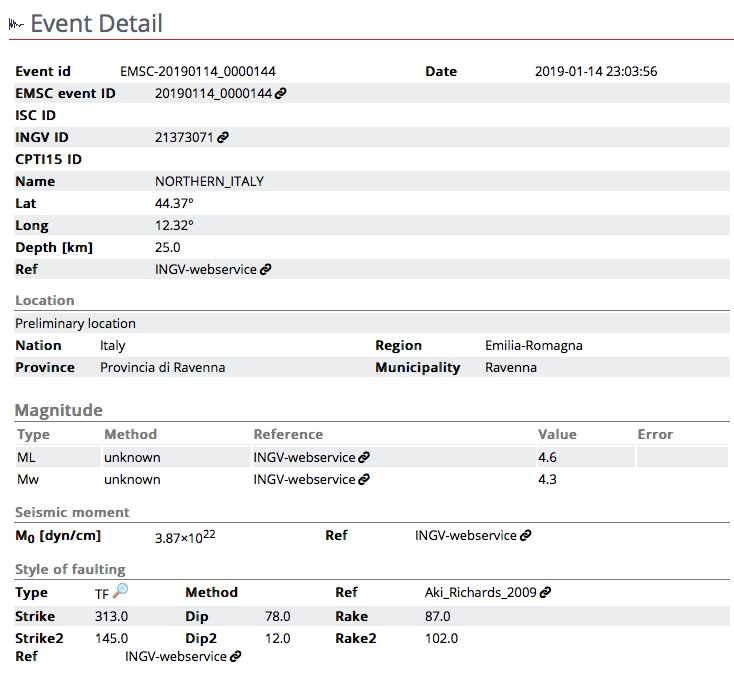Screen dimensions: 734x674
Task: Open the link icon beside INGV ID 21373071
Action: [x=223, y=138]
